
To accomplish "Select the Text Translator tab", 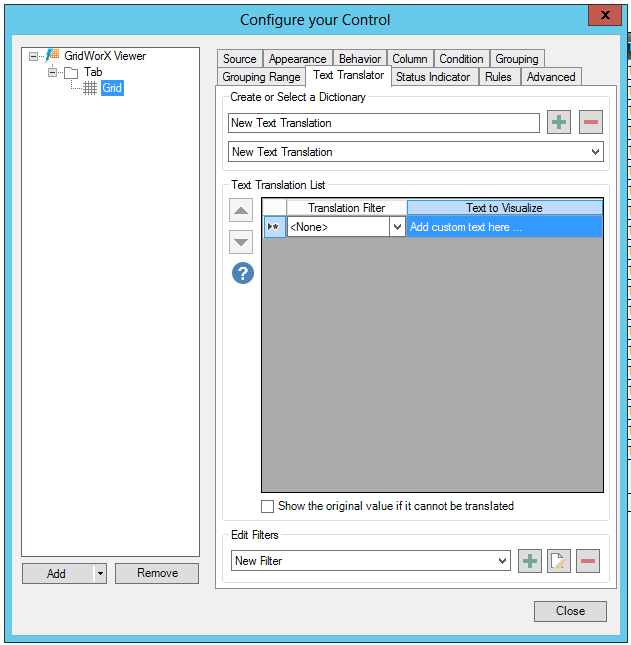I will [348, 75].
